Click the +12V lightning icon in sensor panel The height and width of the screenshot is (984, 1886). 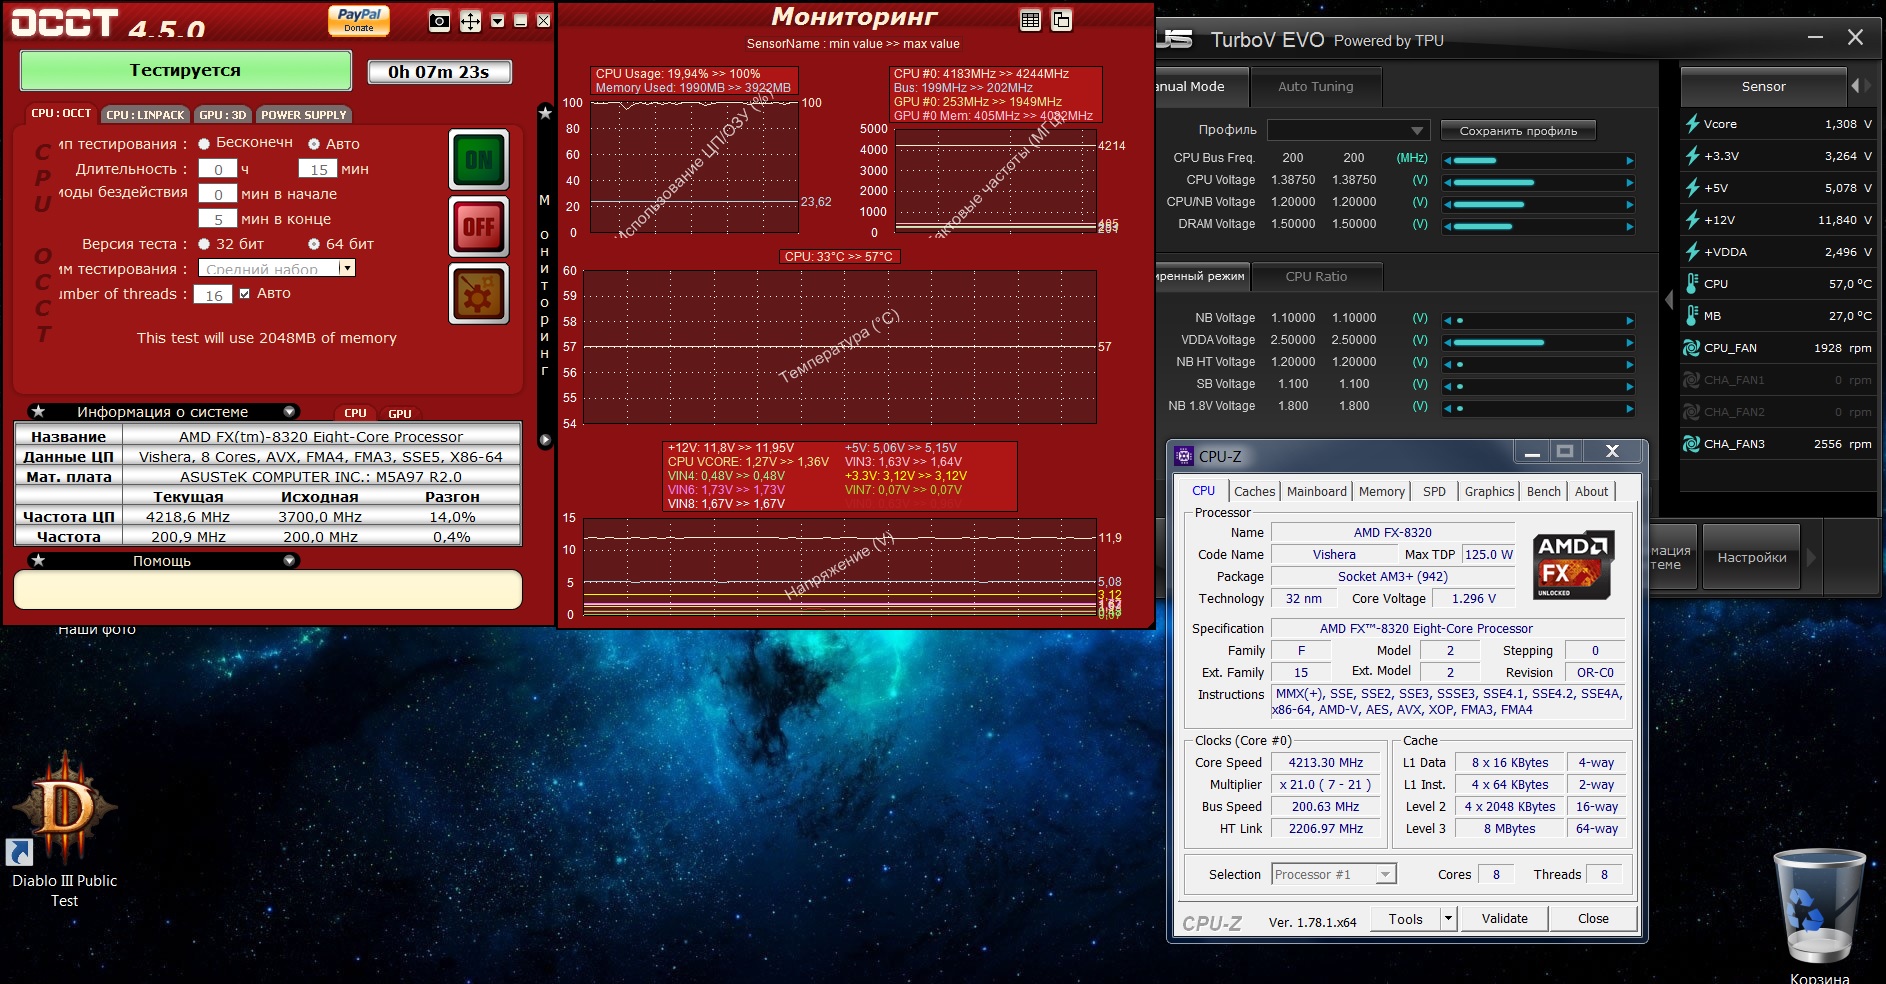pos(1692,220)
